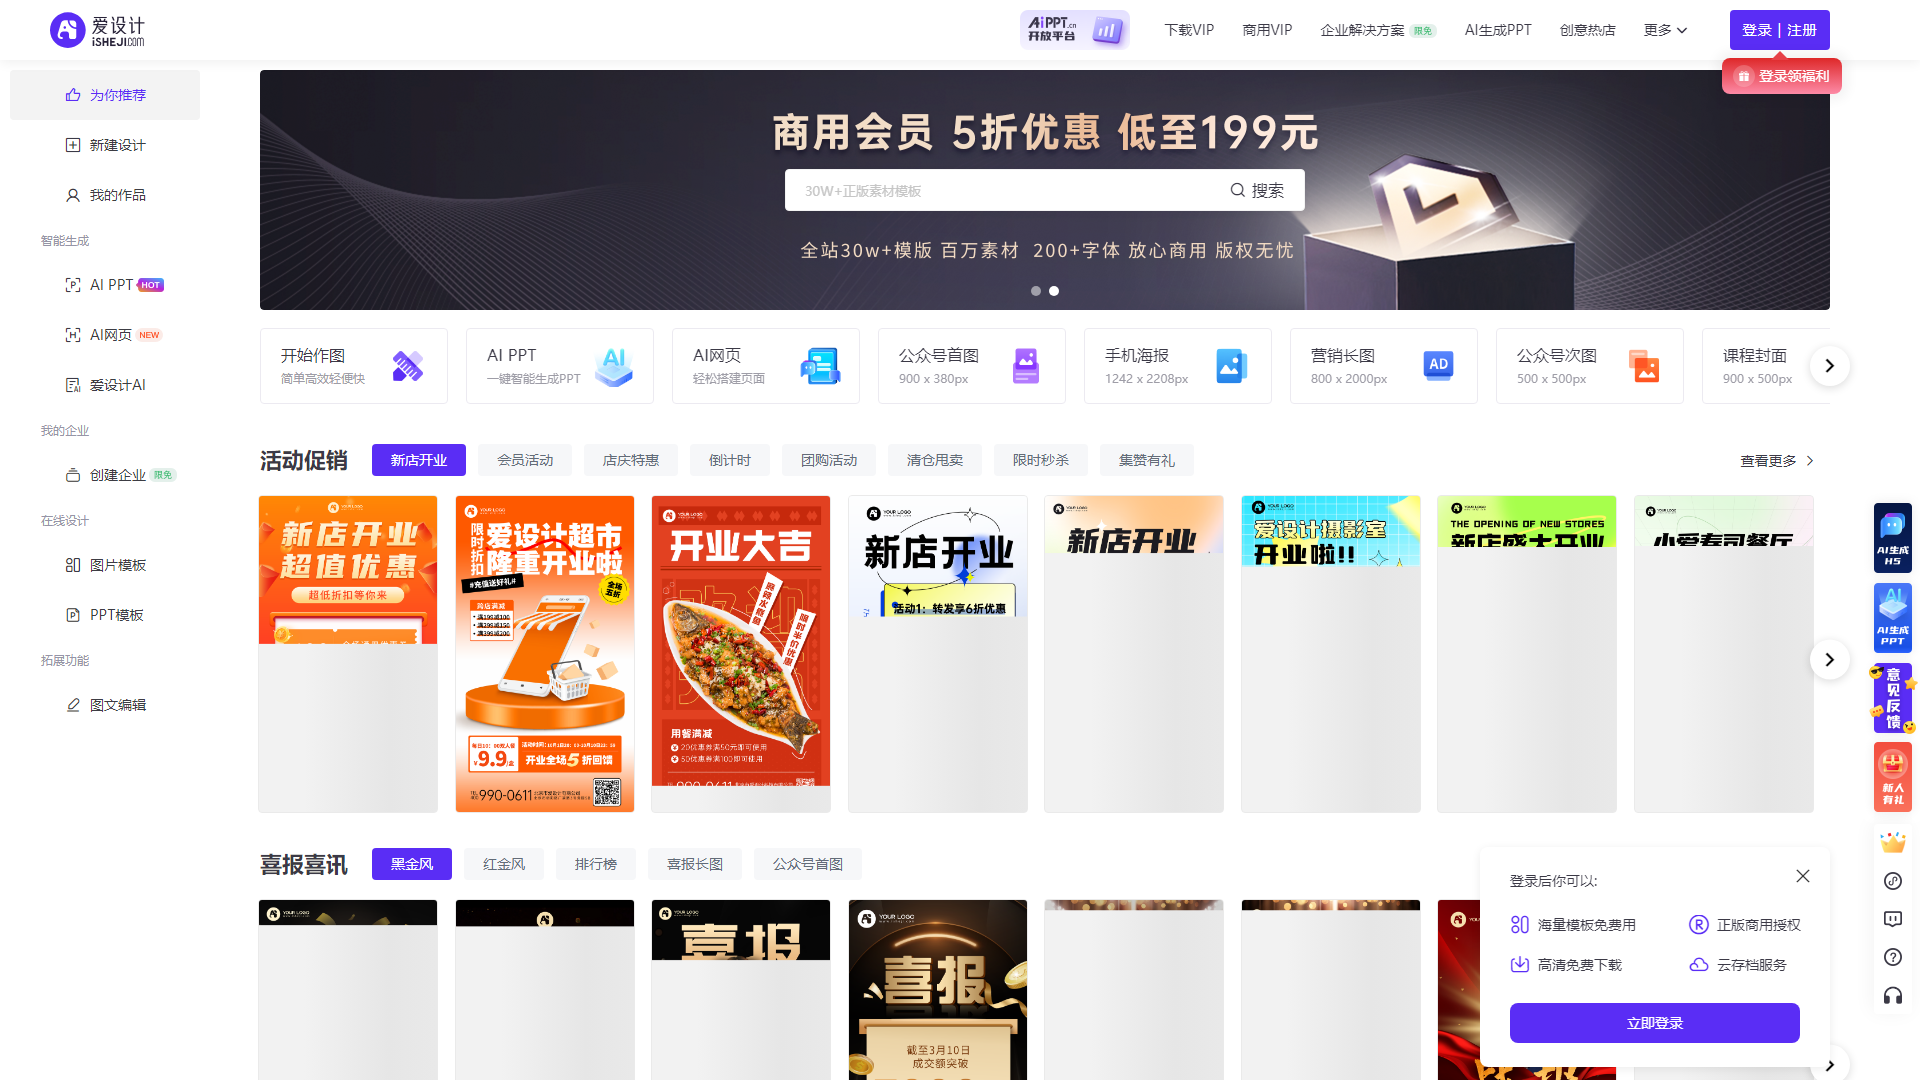Open the headset customer service icon
1920x1080 pixels.
click(x=1892, y=995)
